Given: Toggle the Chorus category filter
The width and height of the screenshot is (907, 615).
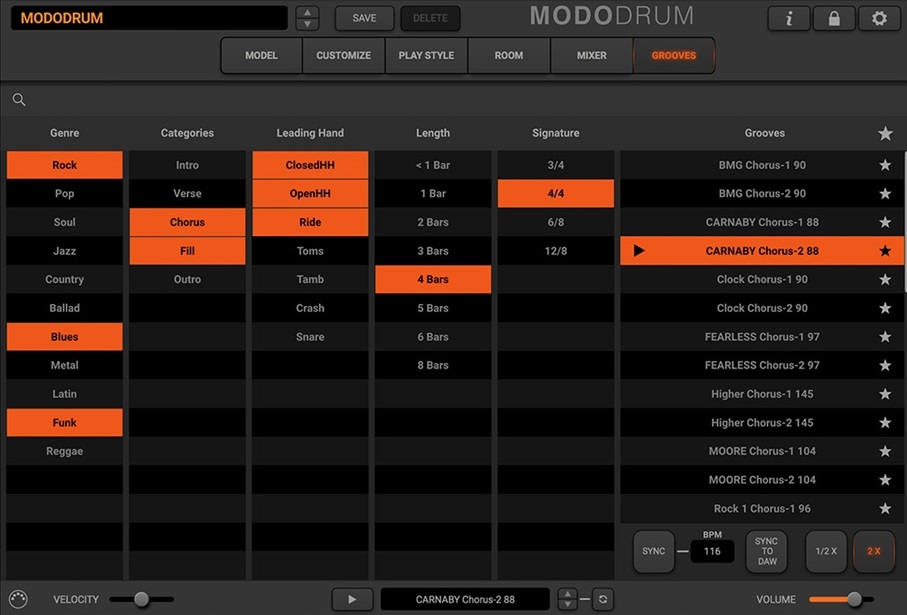Looking at the screenshot, I should (187, 222).
